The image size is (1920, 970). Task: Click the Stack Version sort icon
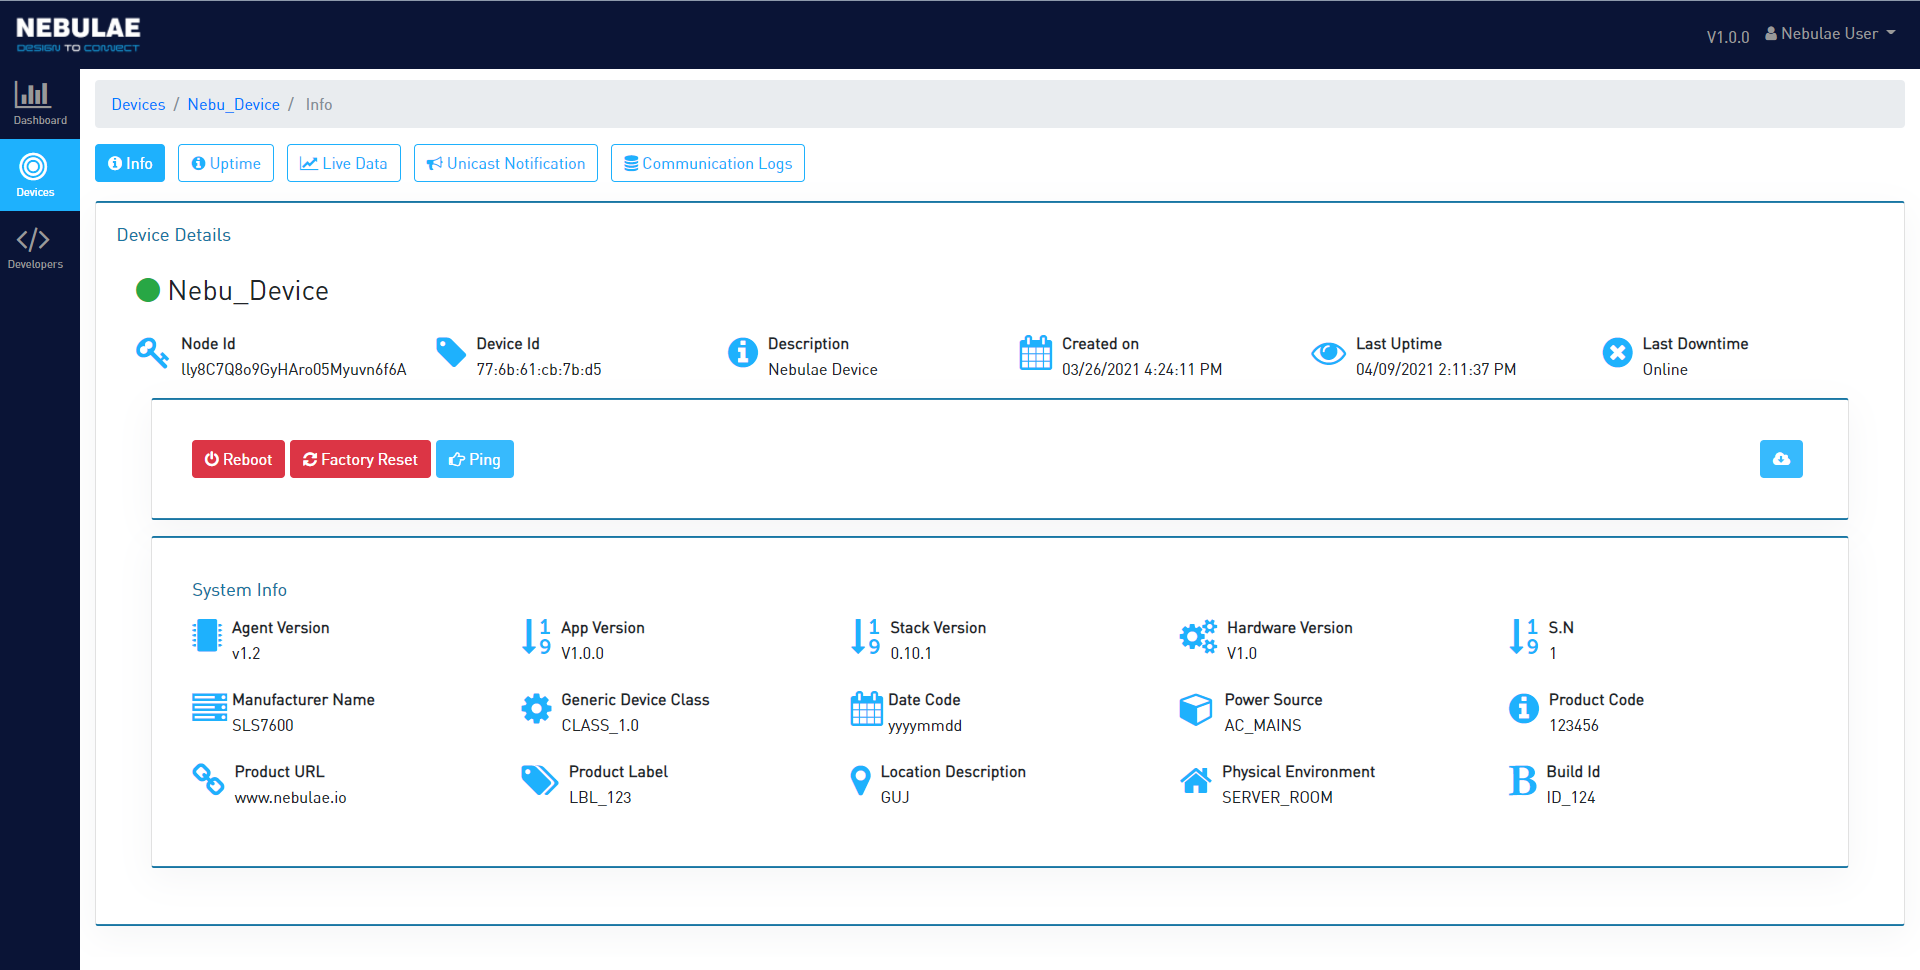(866, 636)
